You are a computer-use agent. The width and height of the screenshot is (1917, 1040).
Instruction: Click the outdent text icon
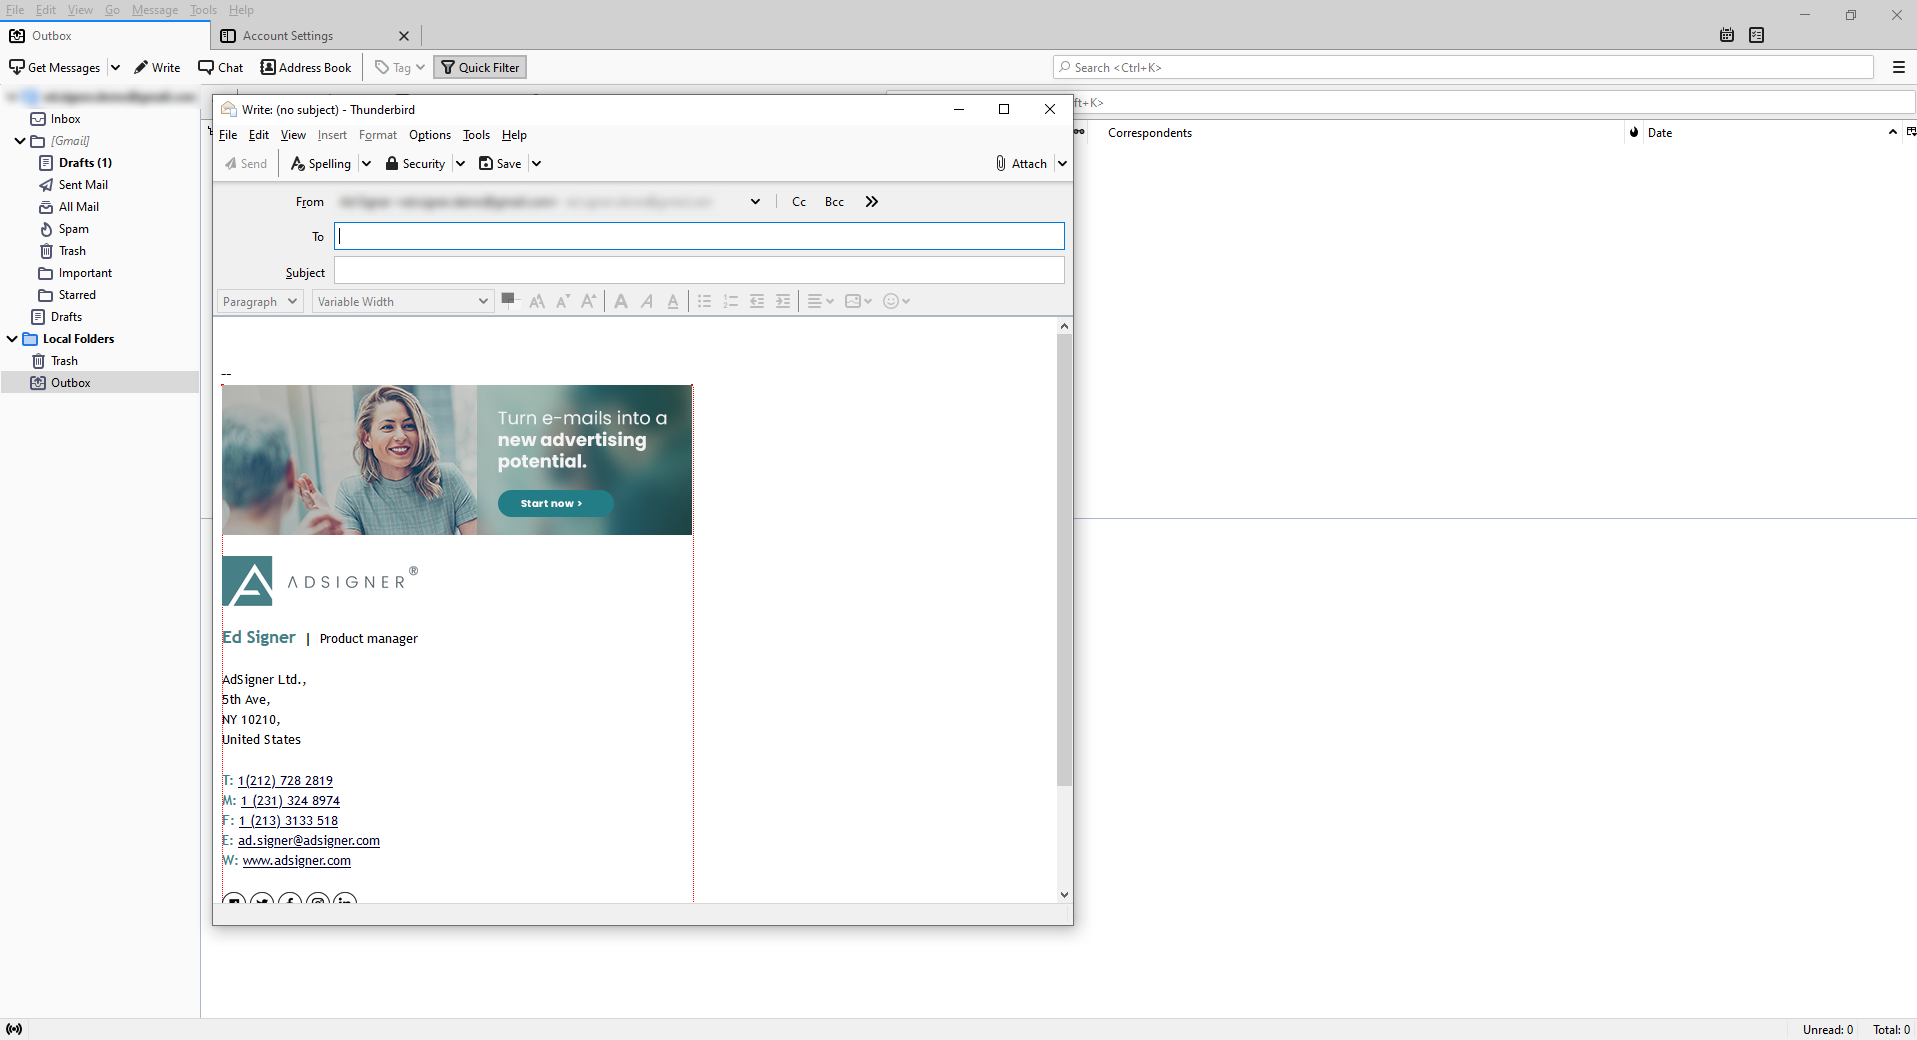tap(757, 301)
